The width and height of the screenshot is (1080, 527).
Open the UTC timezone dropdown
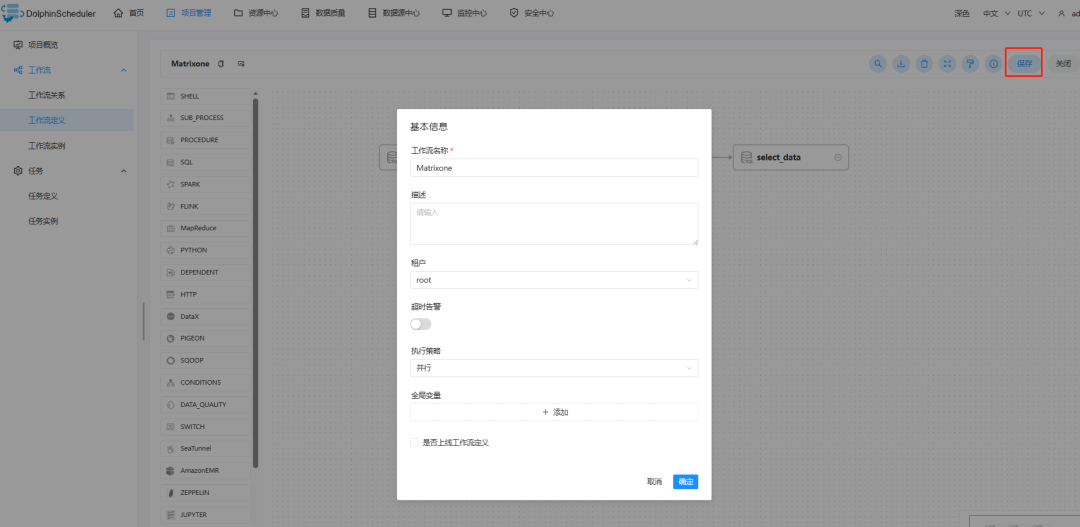coord(1031,13)
